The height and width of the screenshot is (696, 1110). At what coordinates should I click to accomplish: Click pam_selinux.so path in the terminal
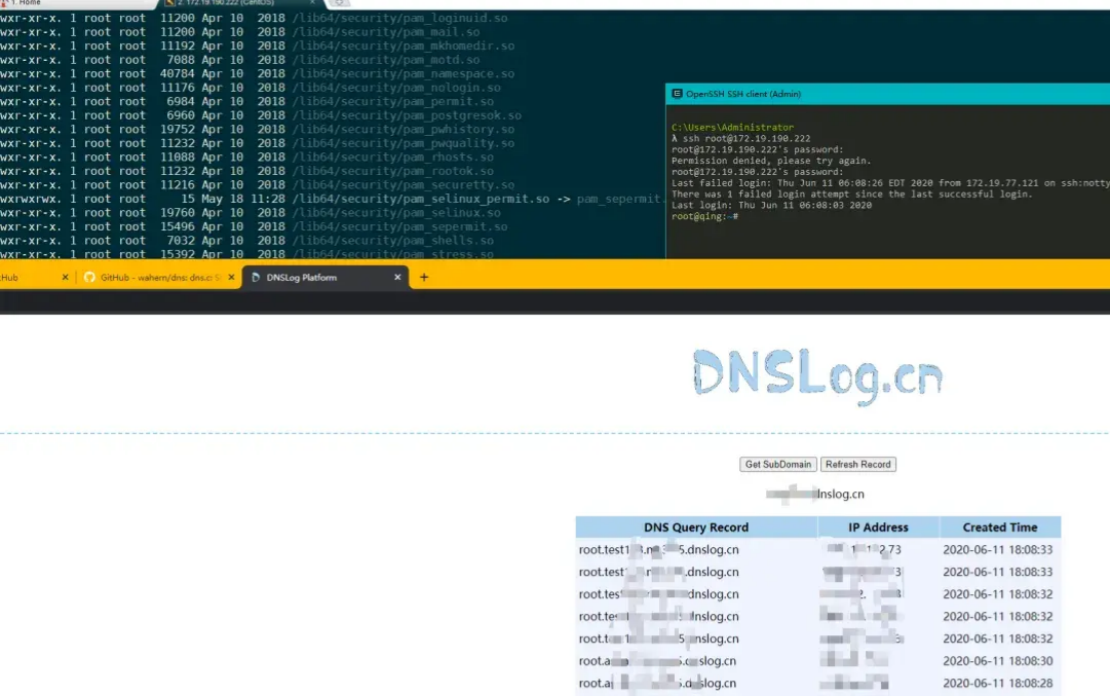[x=396, y=213]
